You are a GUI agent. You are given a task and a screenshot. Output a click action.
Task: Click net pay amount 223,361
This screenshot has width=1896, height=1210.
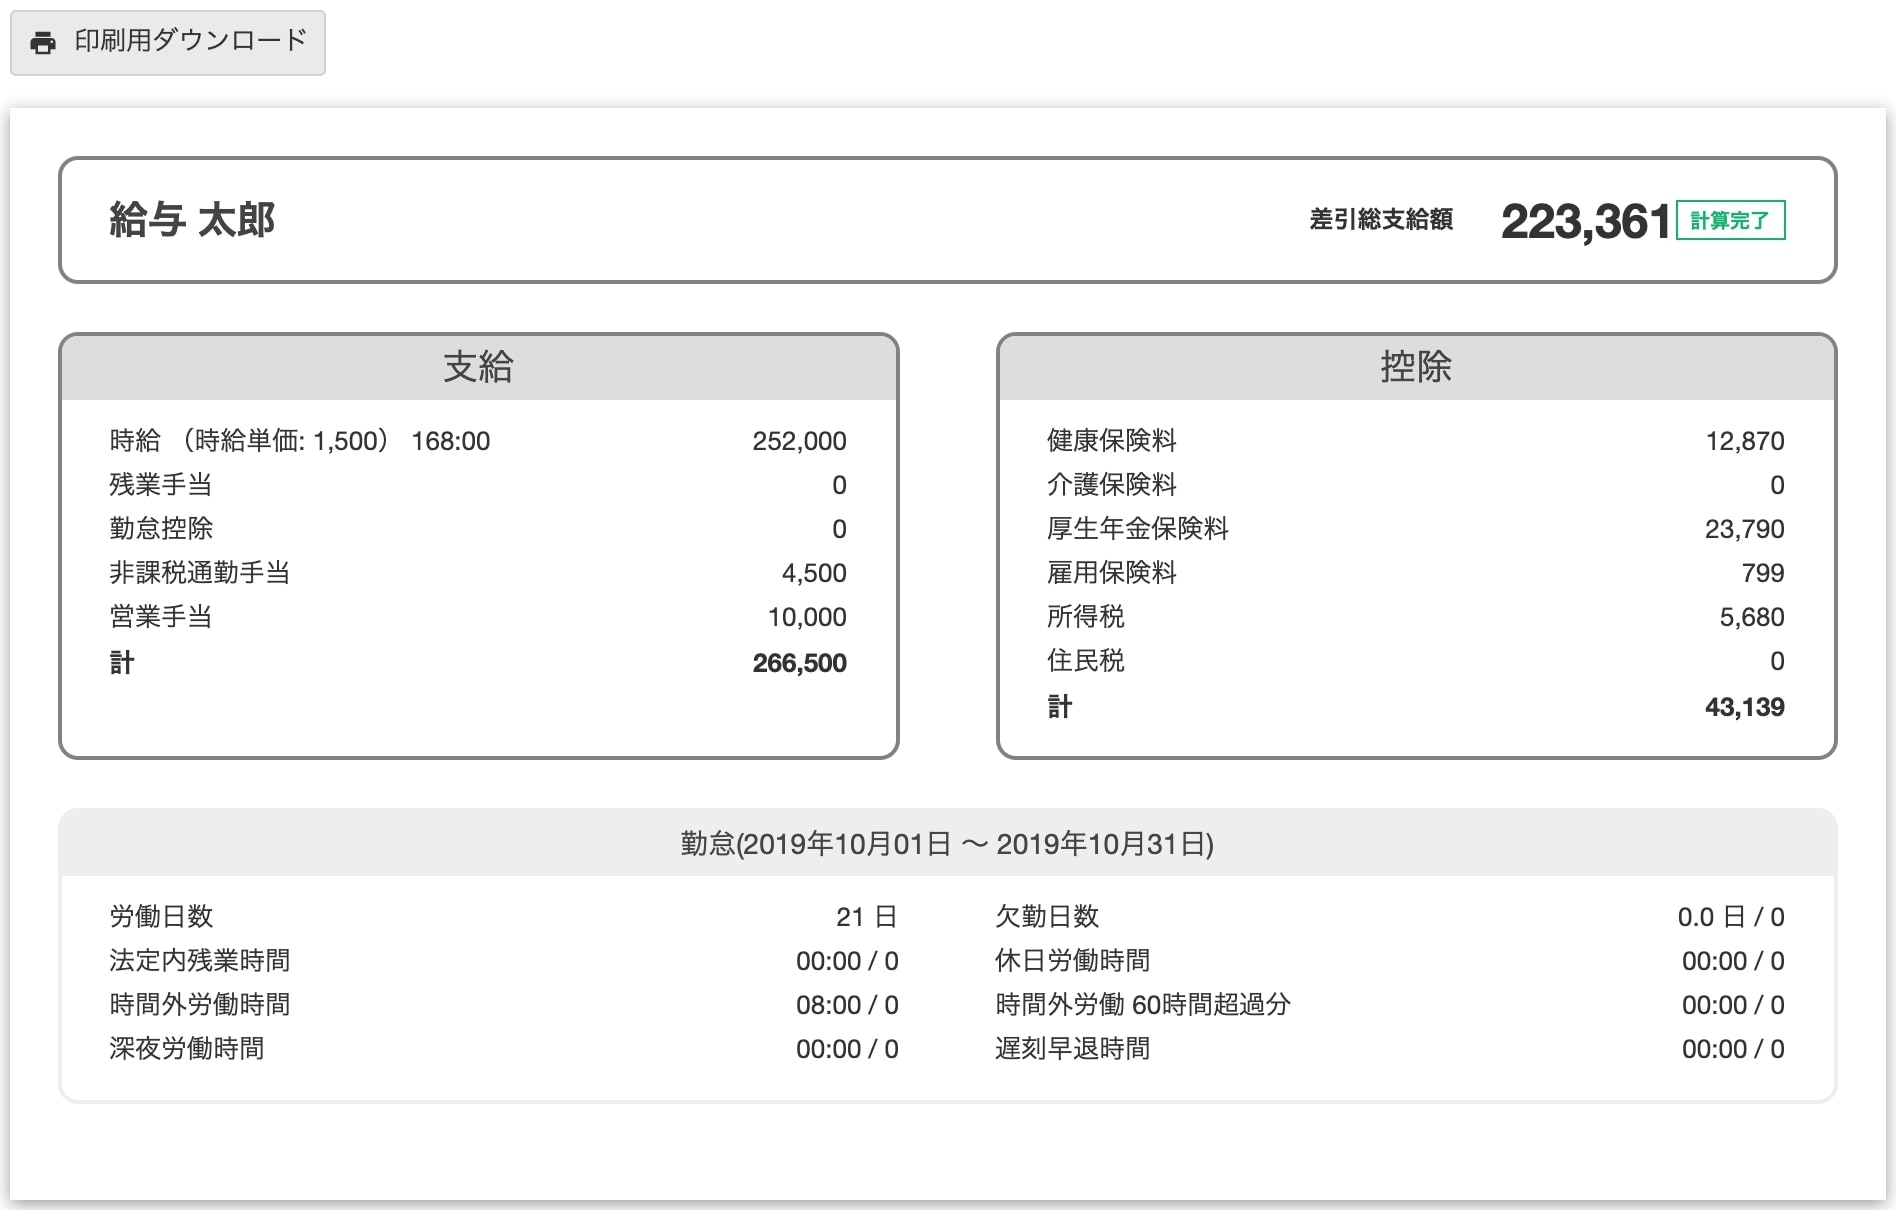[x=1586, y=221]
